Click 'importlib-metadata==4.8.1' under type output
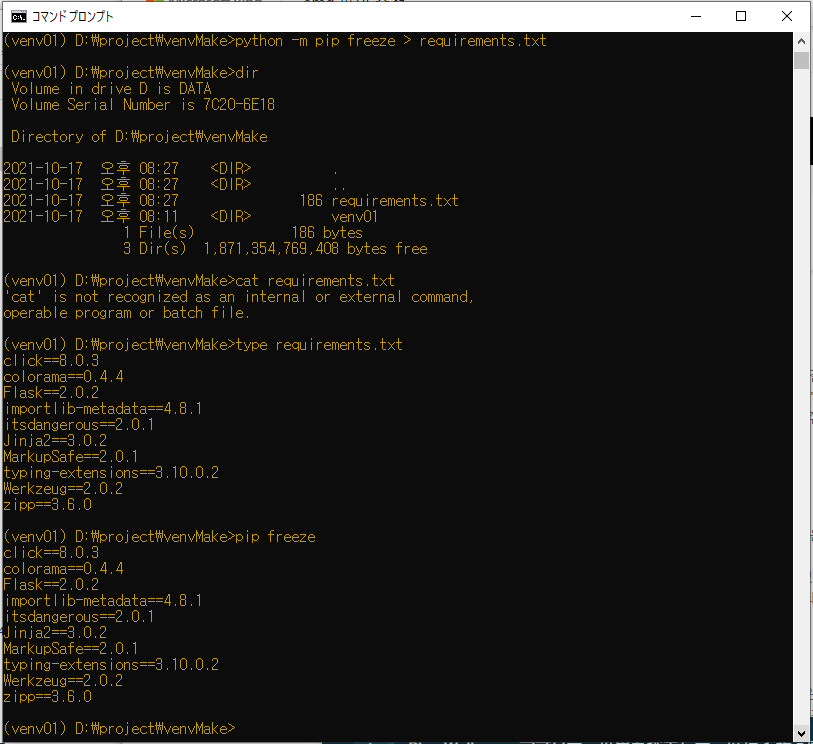Screen dimensions: 813x744 tap(103, 409)
